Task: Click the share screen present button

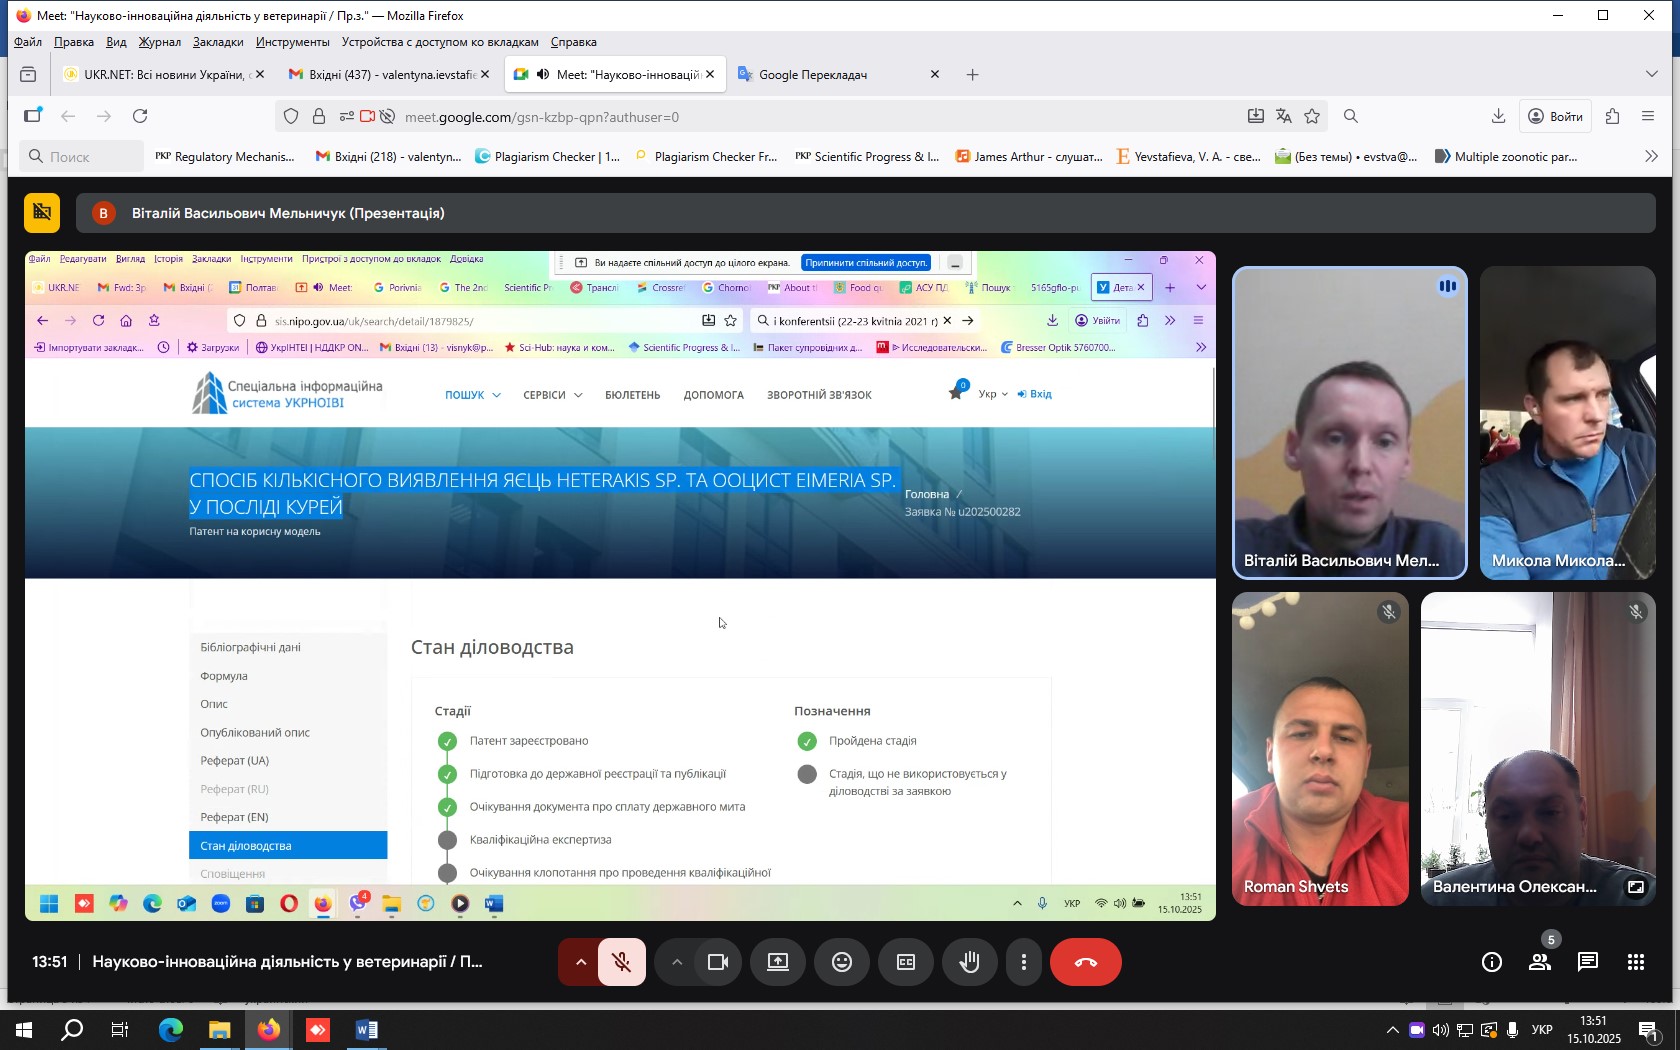Action: point(778,962)
